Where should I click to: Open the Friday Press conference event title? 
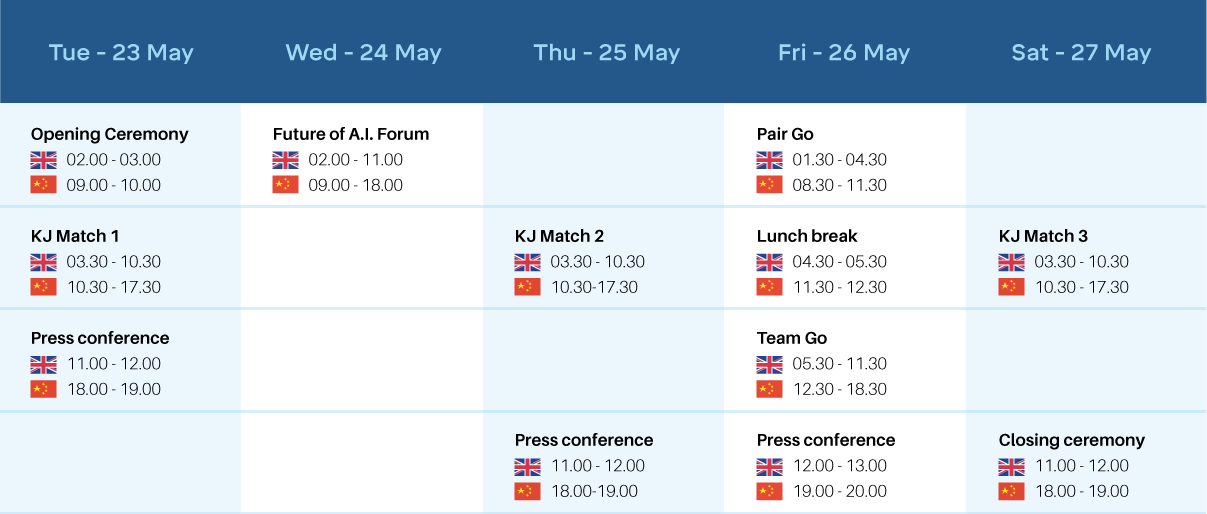826,440
